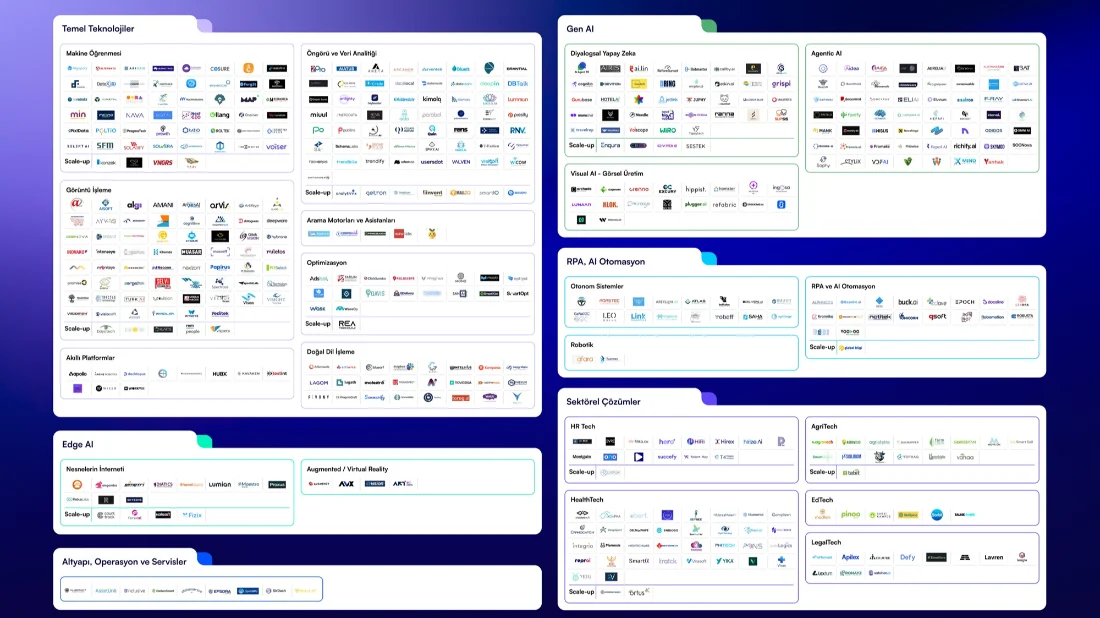Click the trendify logo
Image resolution: width=1100 pixels, height=618 pixels.
[375, 161]
